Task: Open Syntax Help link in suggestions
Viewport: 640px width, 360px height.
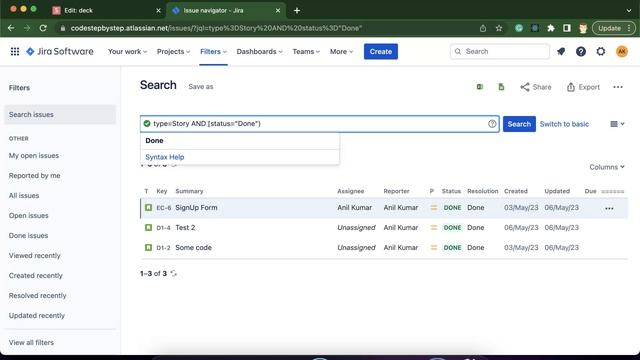Action: click(x=165, y=157)
